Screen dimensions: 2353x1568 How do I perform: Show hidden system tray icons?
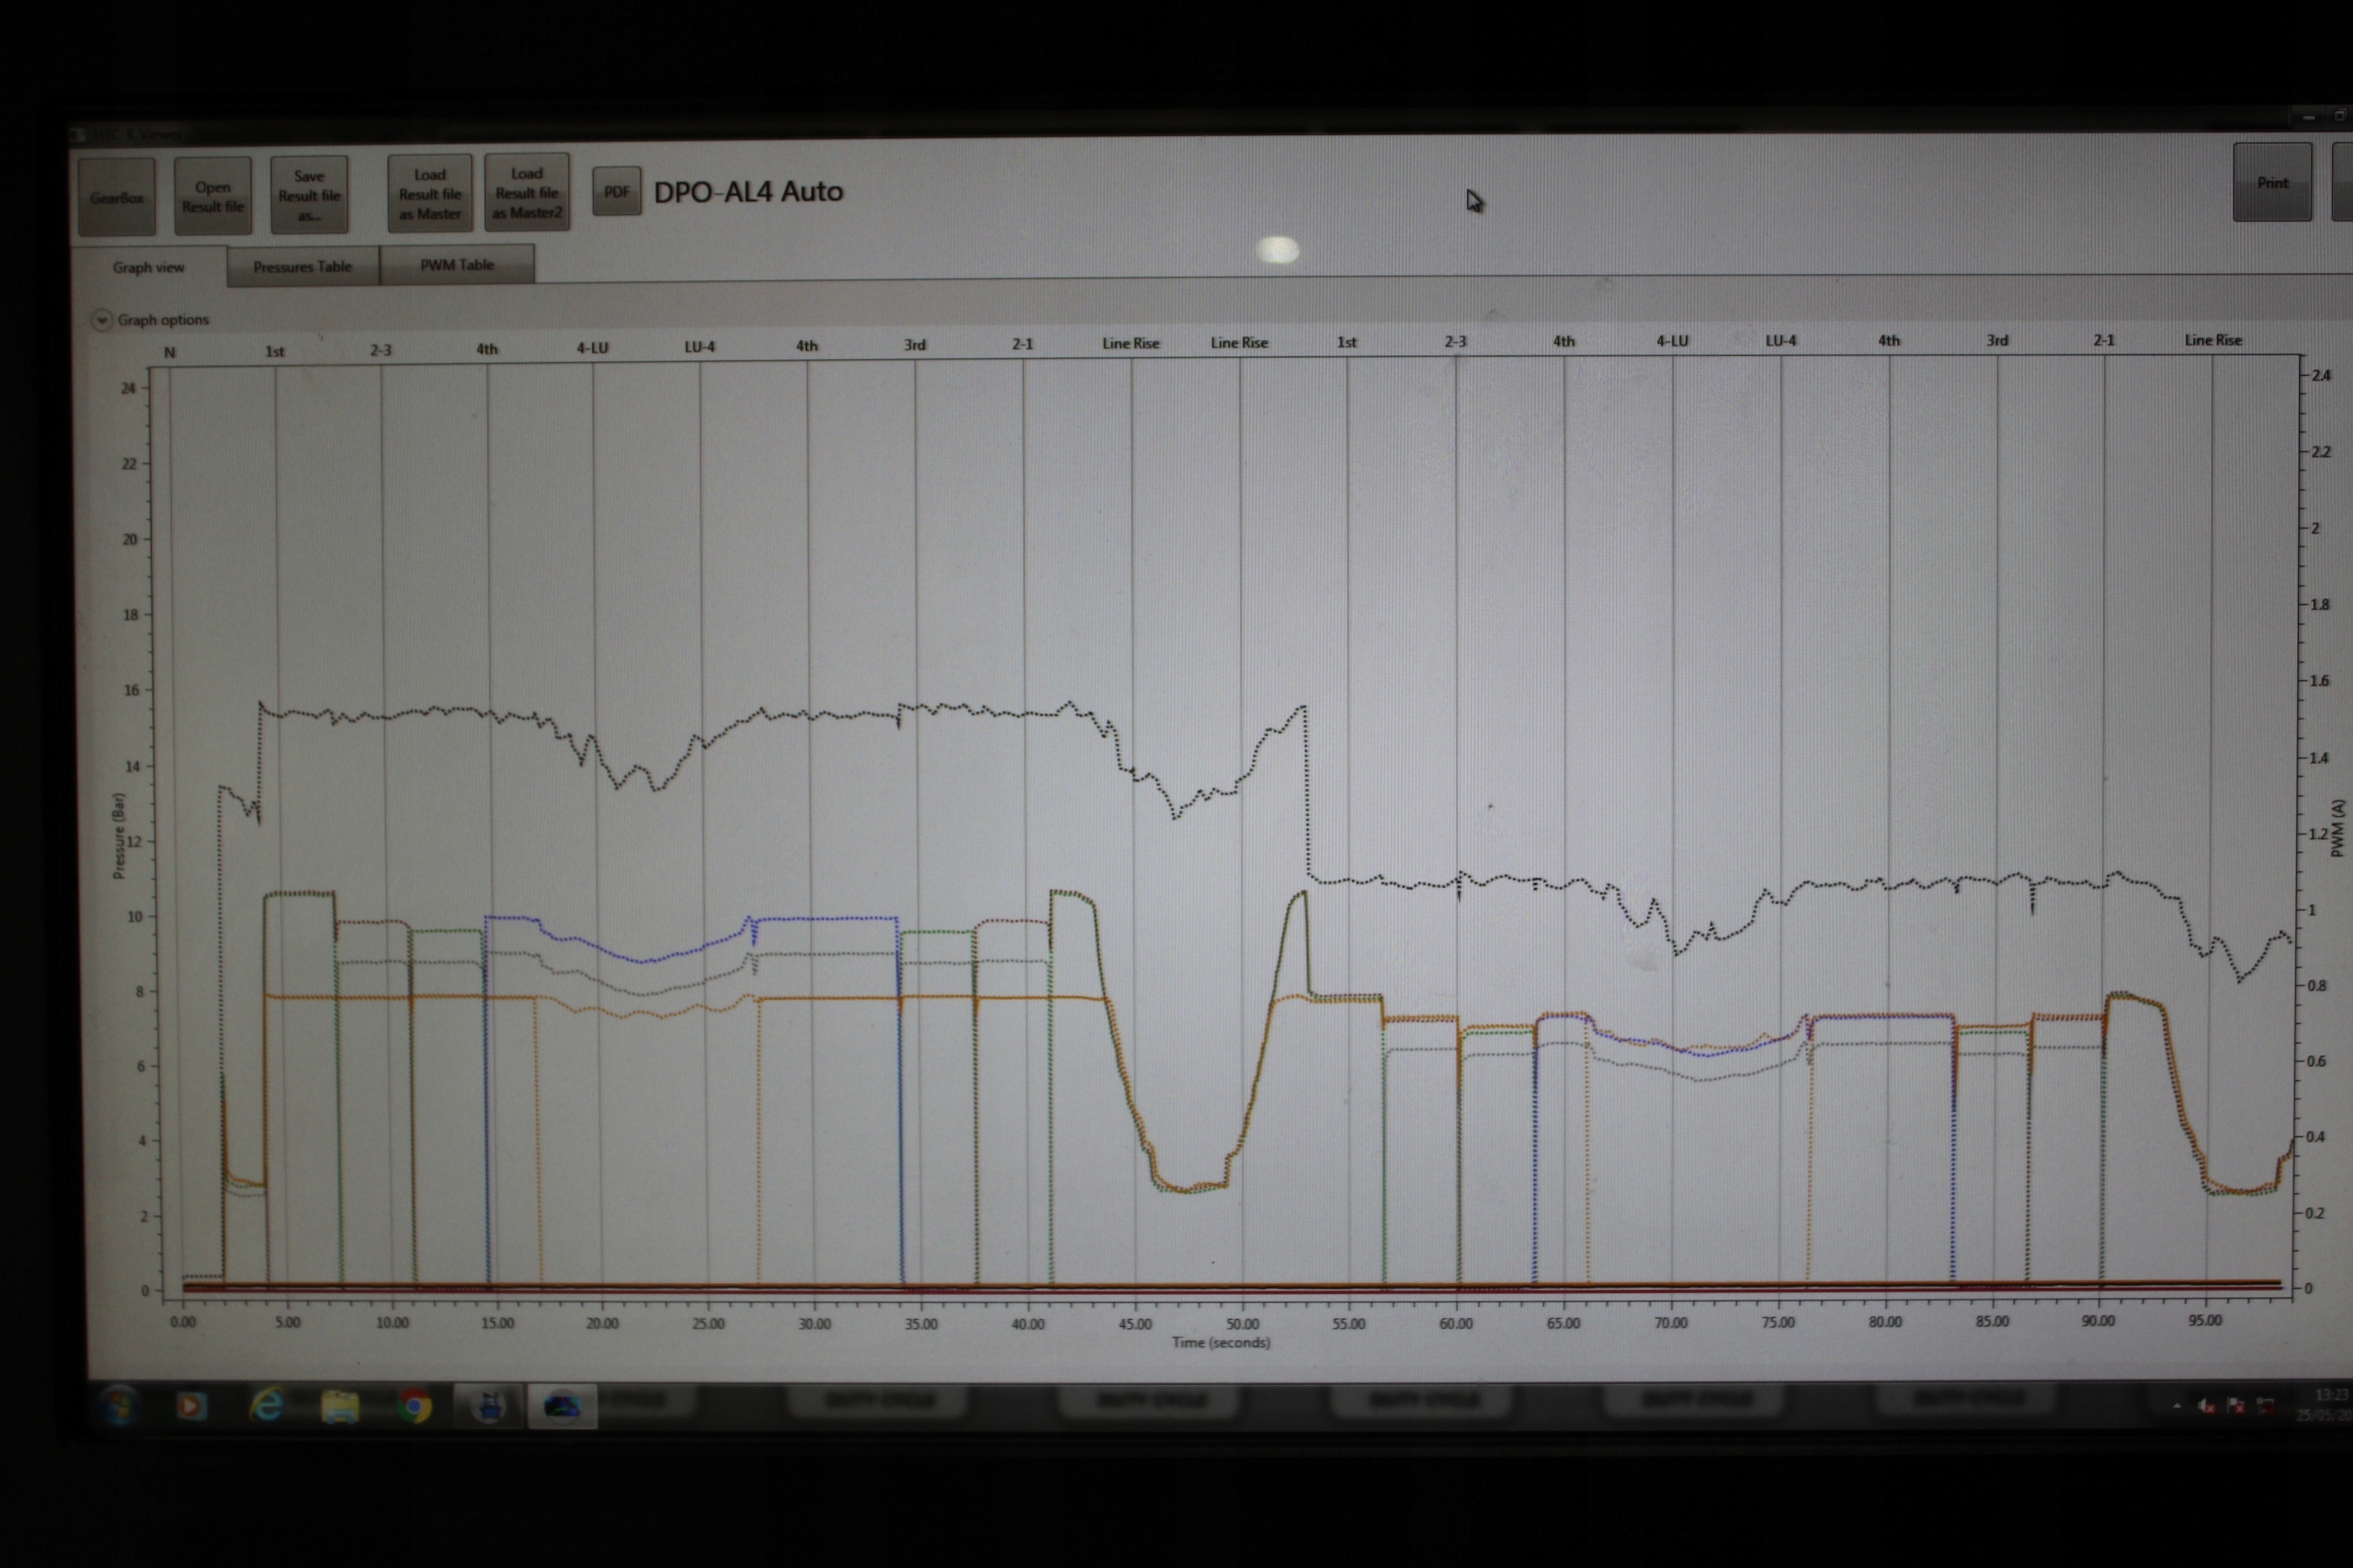click(2177, 1406)
